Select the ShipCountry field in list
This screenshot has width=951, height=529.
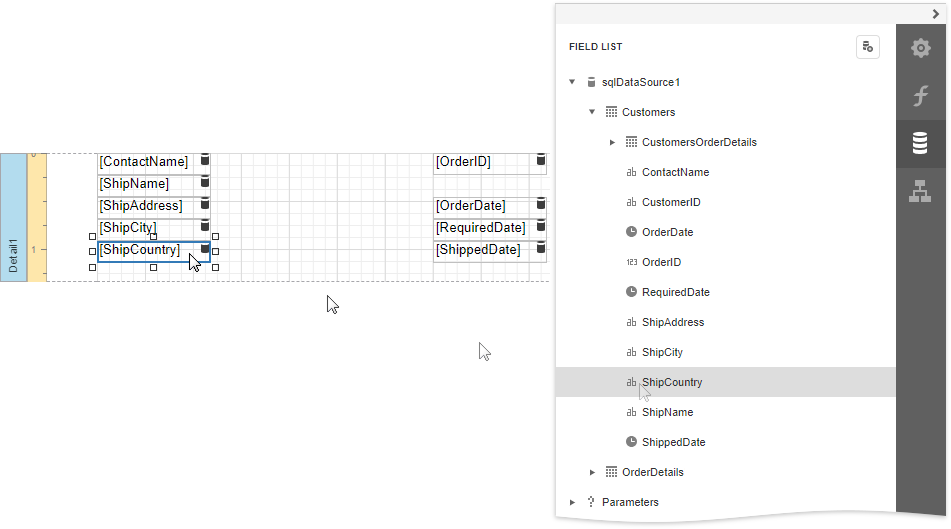click(672, 382)
